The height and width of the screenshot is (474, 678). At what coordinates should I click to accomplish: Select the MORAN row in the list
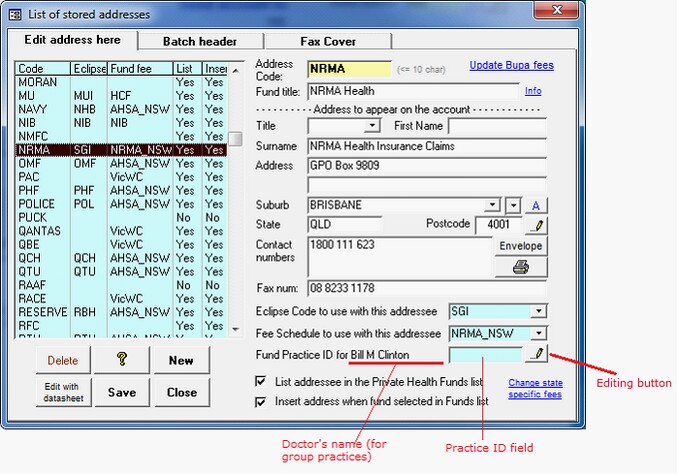pyautogui.click(x=121, y=82)
